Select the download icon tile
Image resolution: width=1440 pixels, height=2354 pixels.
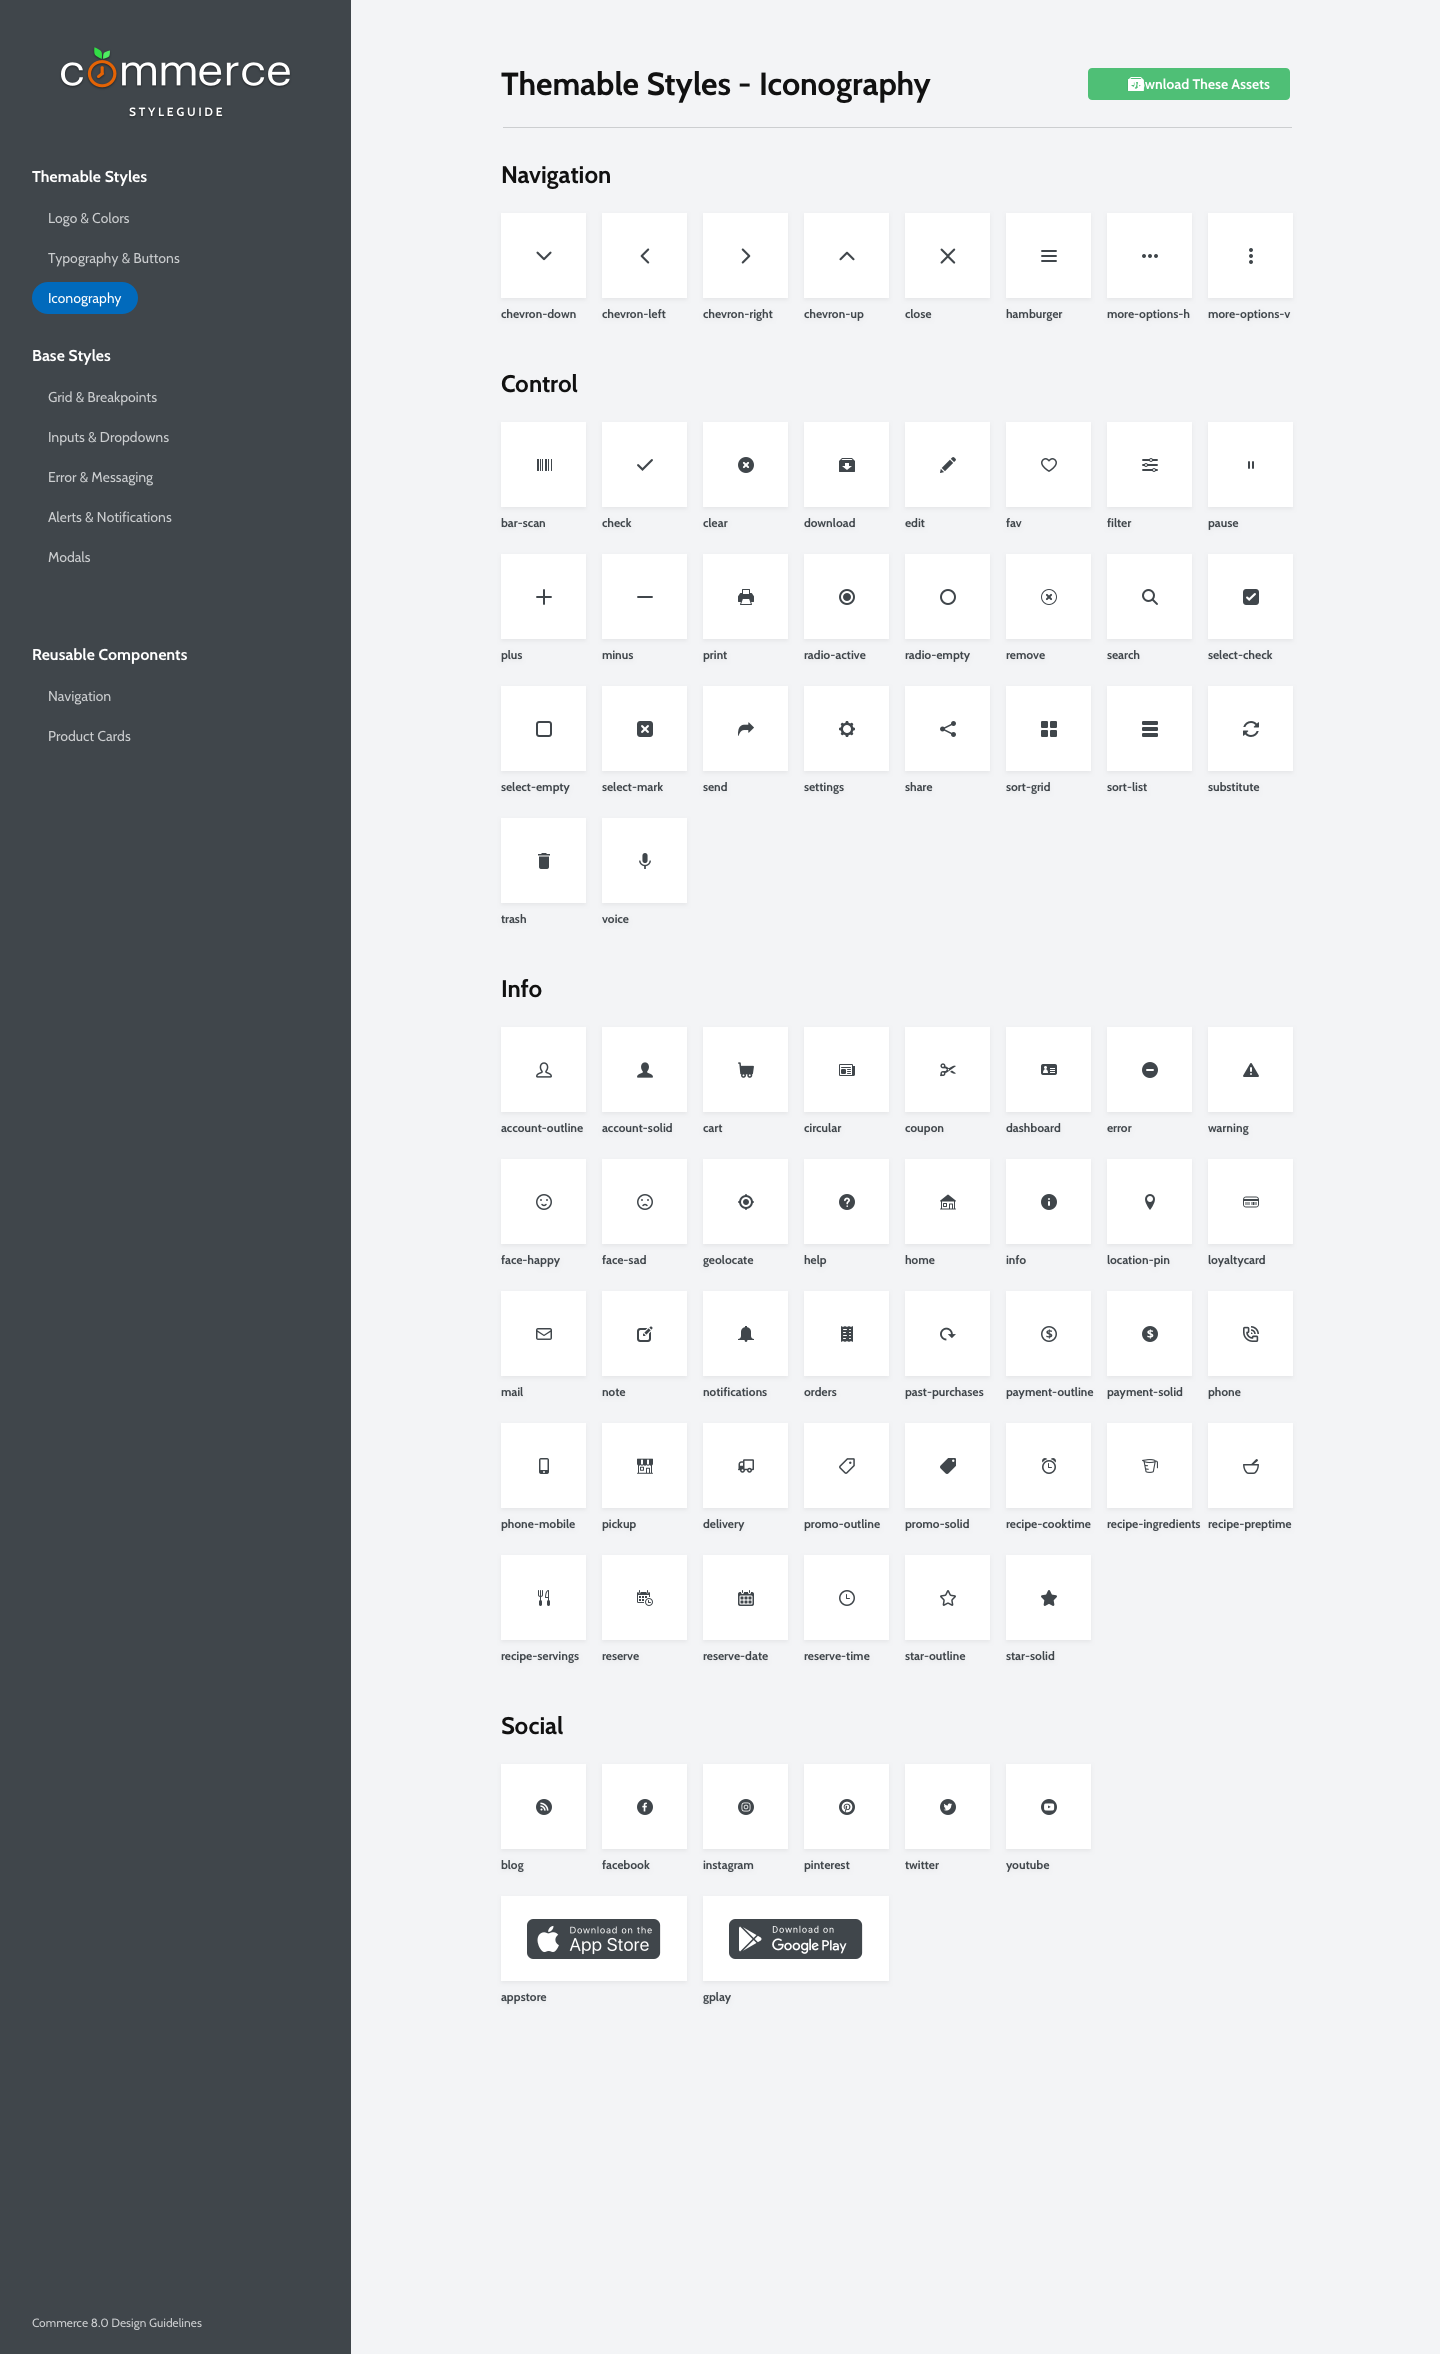847,465
